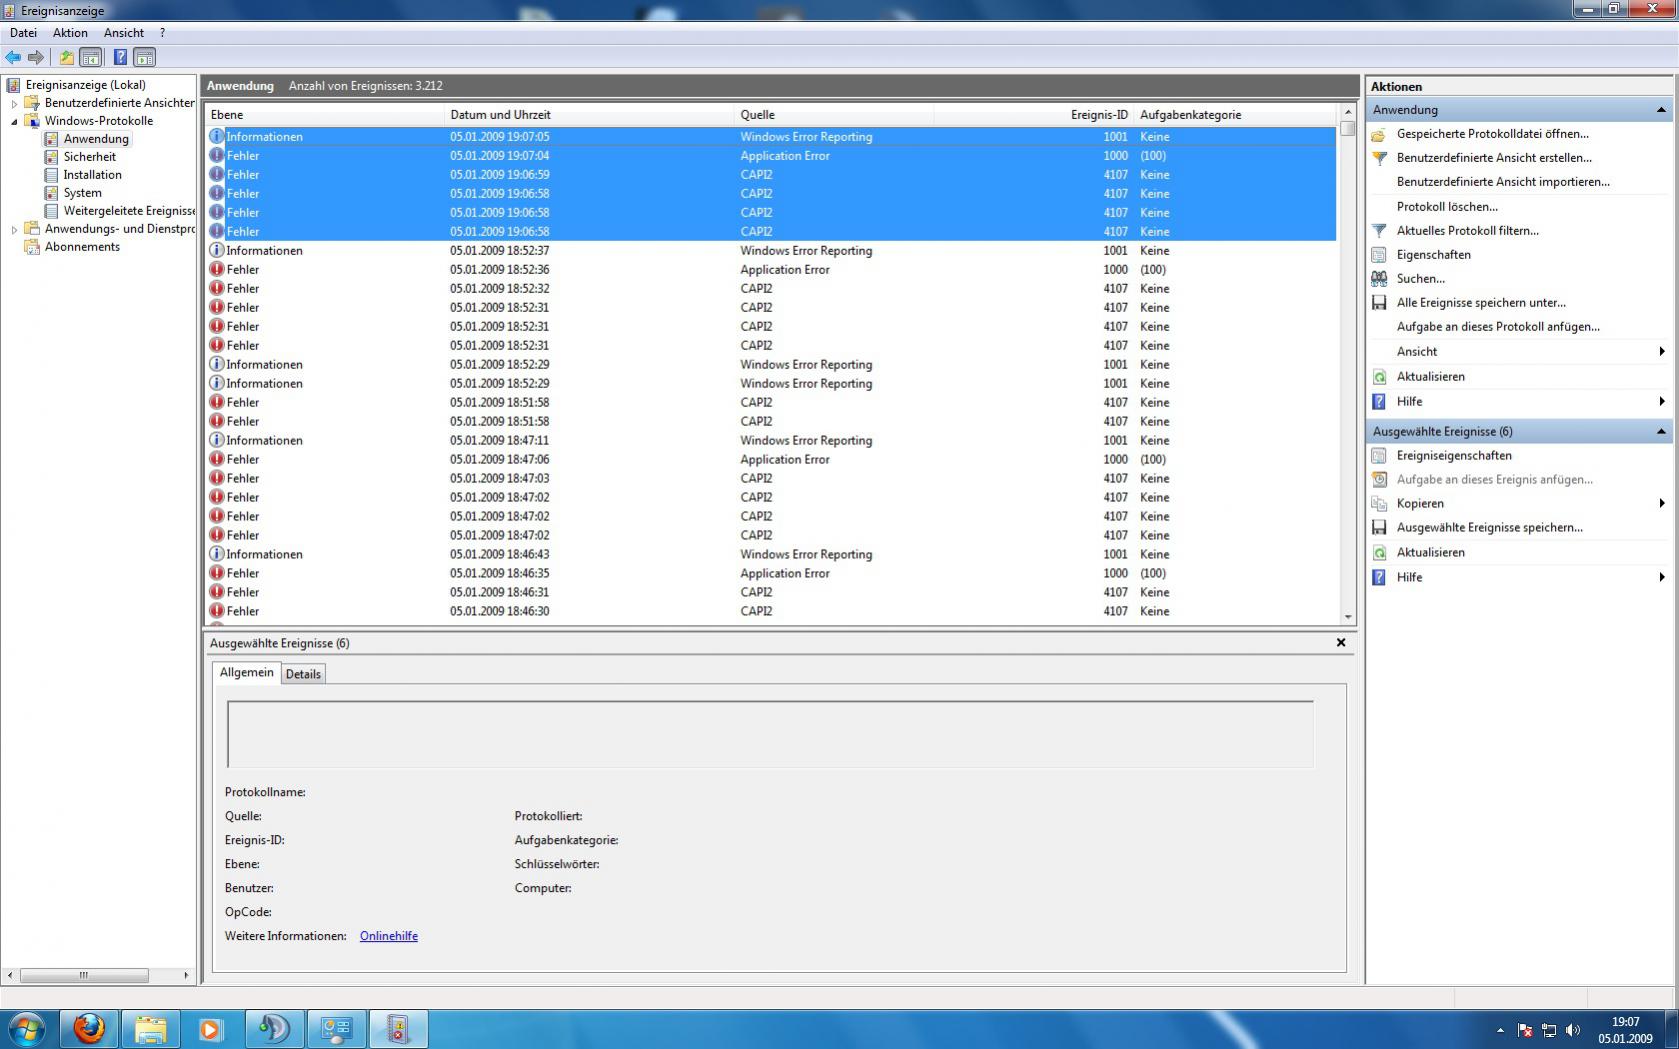Expand 'Benutzerdefinierte Ansichten' tree node
Viewport: 1679px width, 1049px height.
click(14, 103)
